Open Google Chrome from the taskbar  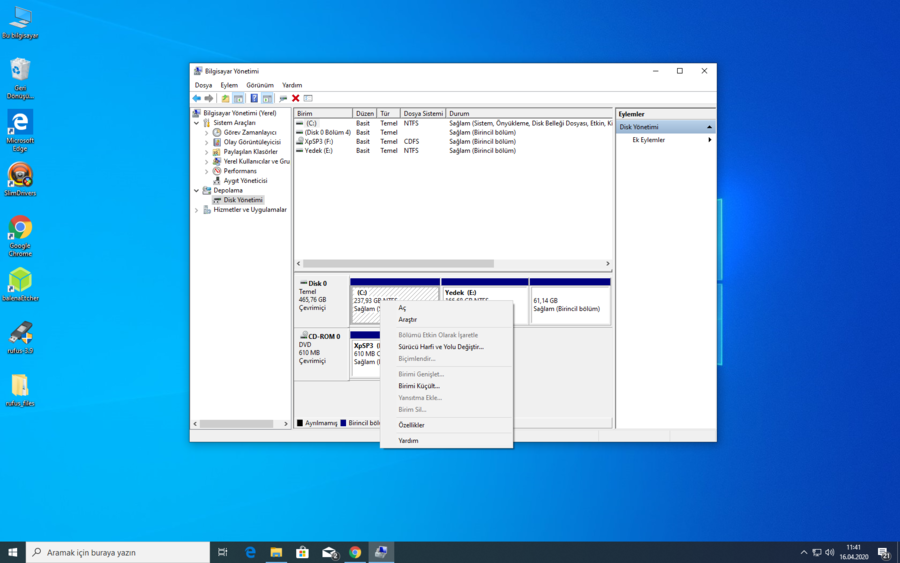click(355, 552)
